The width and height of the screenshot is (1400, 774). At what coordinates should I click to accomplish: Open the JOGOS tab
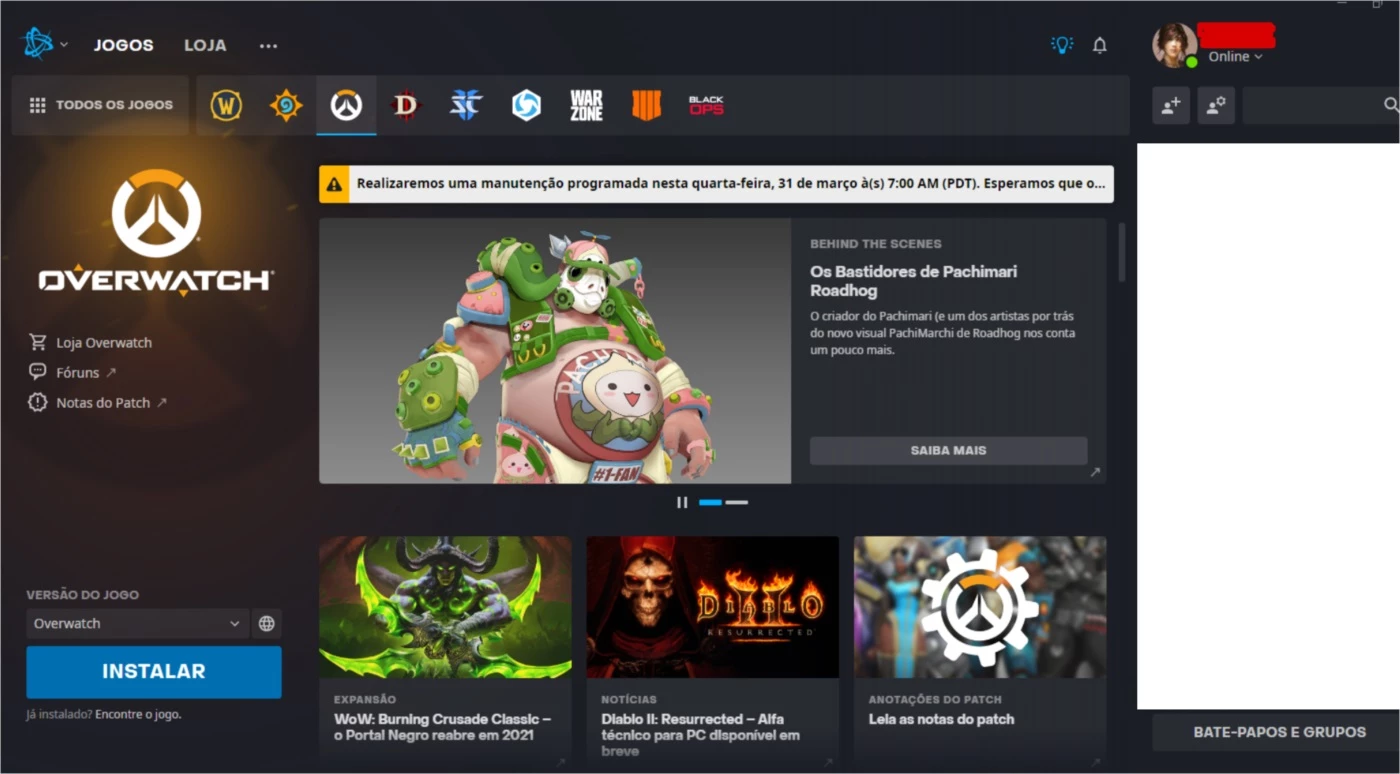coord(124,45)
